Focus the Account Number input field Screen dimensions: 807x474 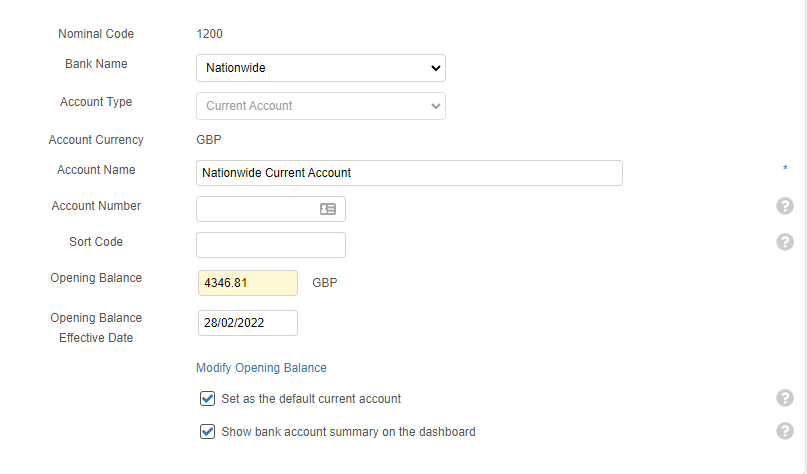(257, 209)
